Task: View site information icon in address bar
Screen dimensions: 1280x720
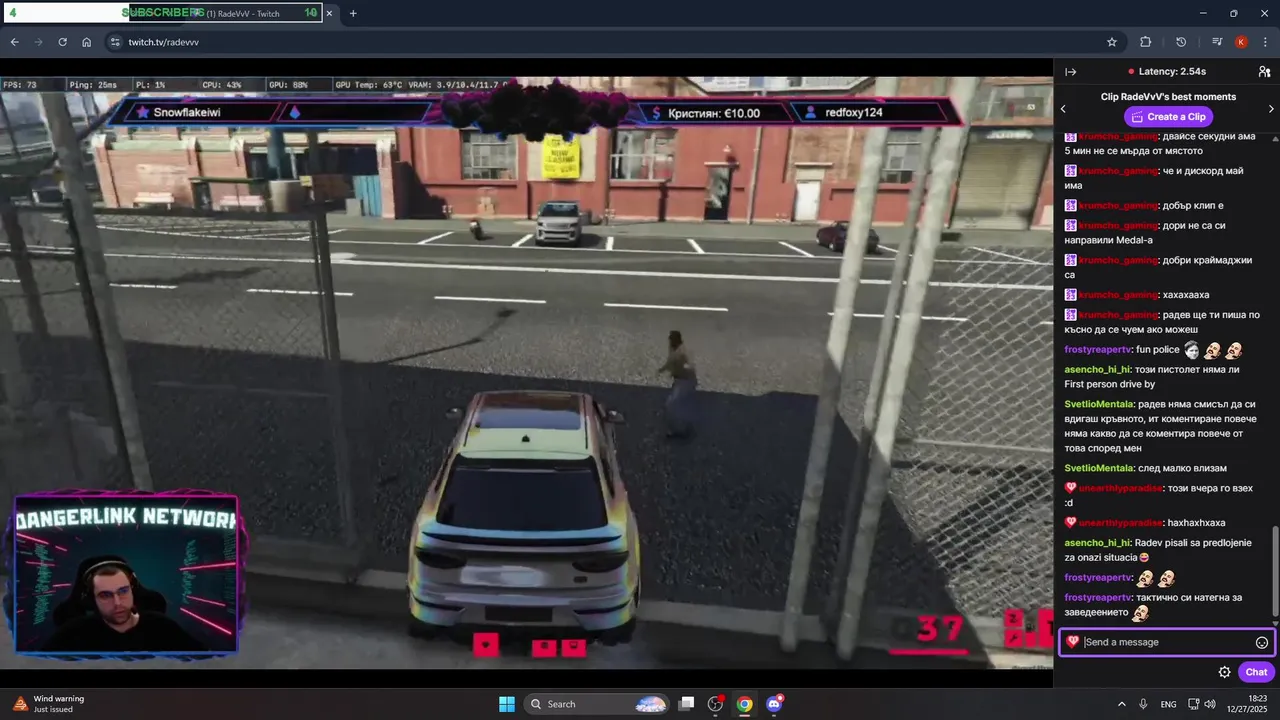Action: tap(115, 42)
